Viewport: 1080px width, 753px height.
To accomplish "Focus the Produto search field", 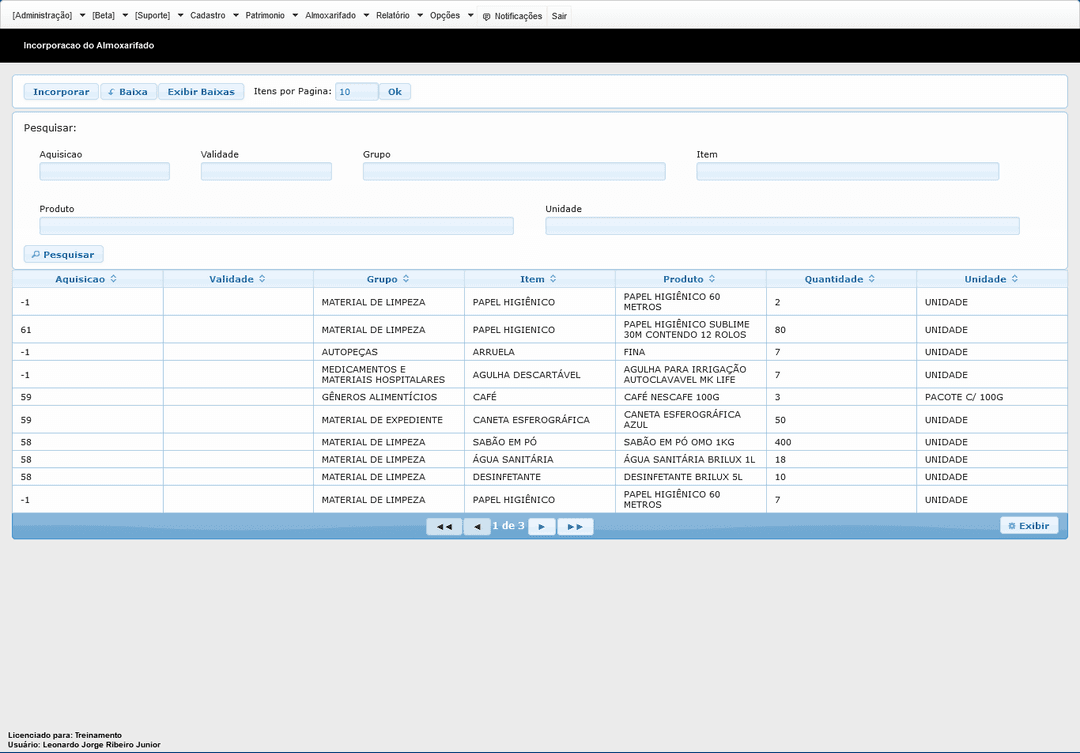I will [x=276, y=226].
